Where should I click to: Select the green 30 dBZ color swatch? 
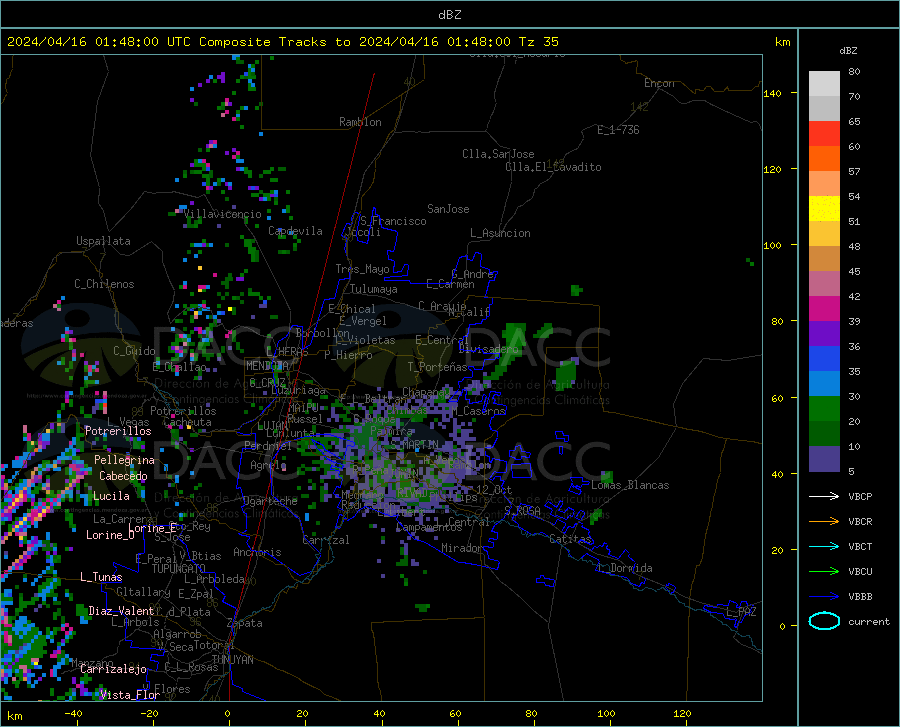pyautogui.click(x=824, y=409)
